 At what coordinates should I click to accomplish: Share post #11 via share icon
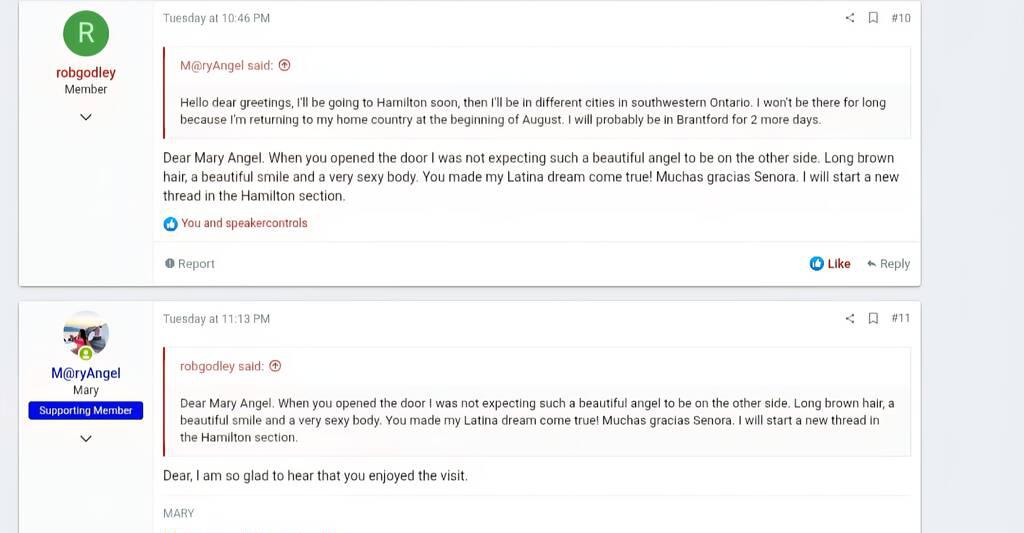click(850, 319)
